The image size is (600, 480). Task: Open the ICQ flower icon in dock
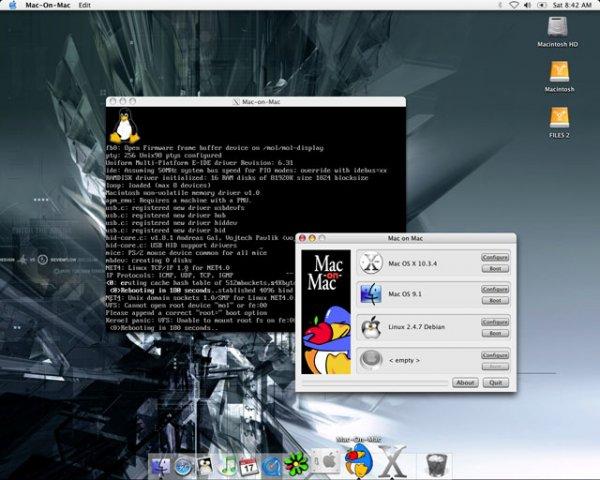[x=296, y=463]
